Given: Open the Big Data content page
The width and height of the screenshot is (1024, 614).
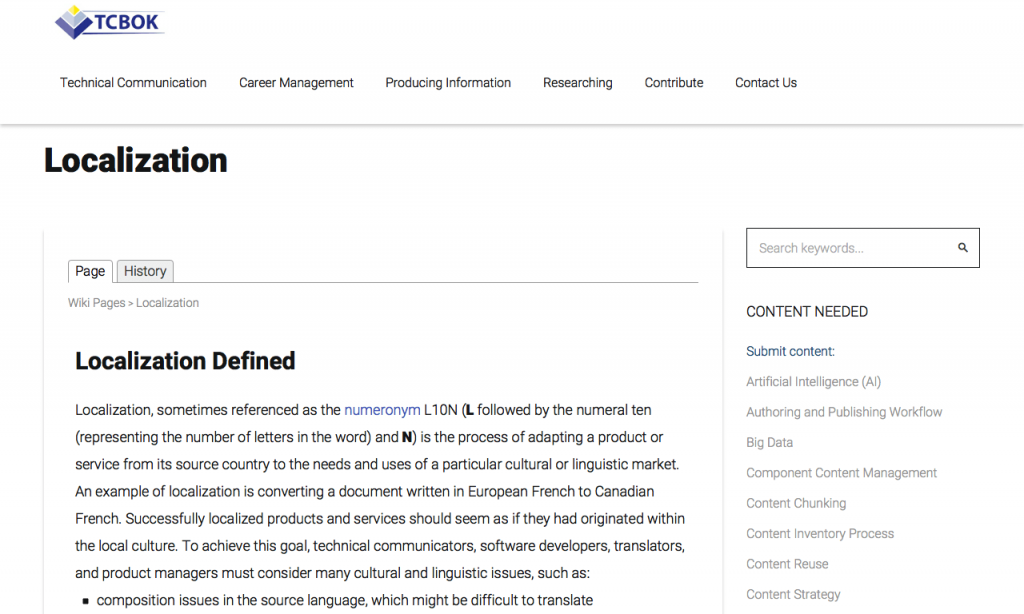Looking at the screenshot, I should pos(771,442).
